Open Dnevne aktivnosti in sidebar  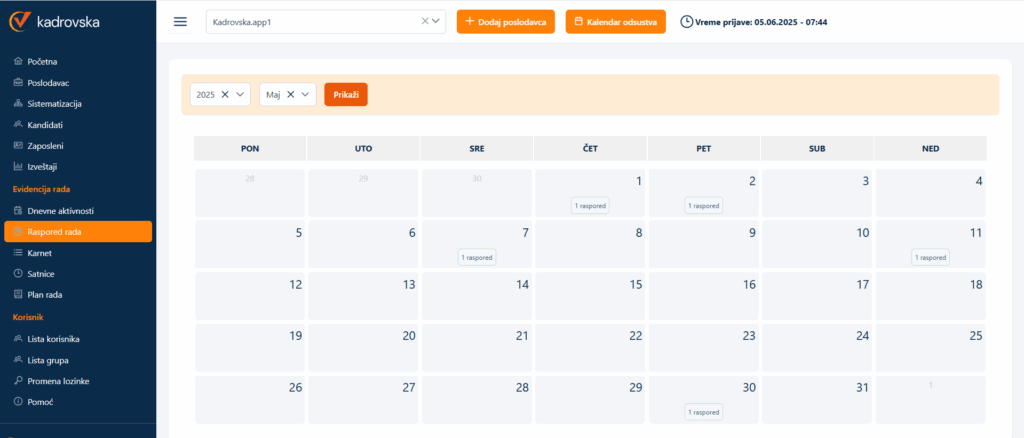[x=60, y=211]
